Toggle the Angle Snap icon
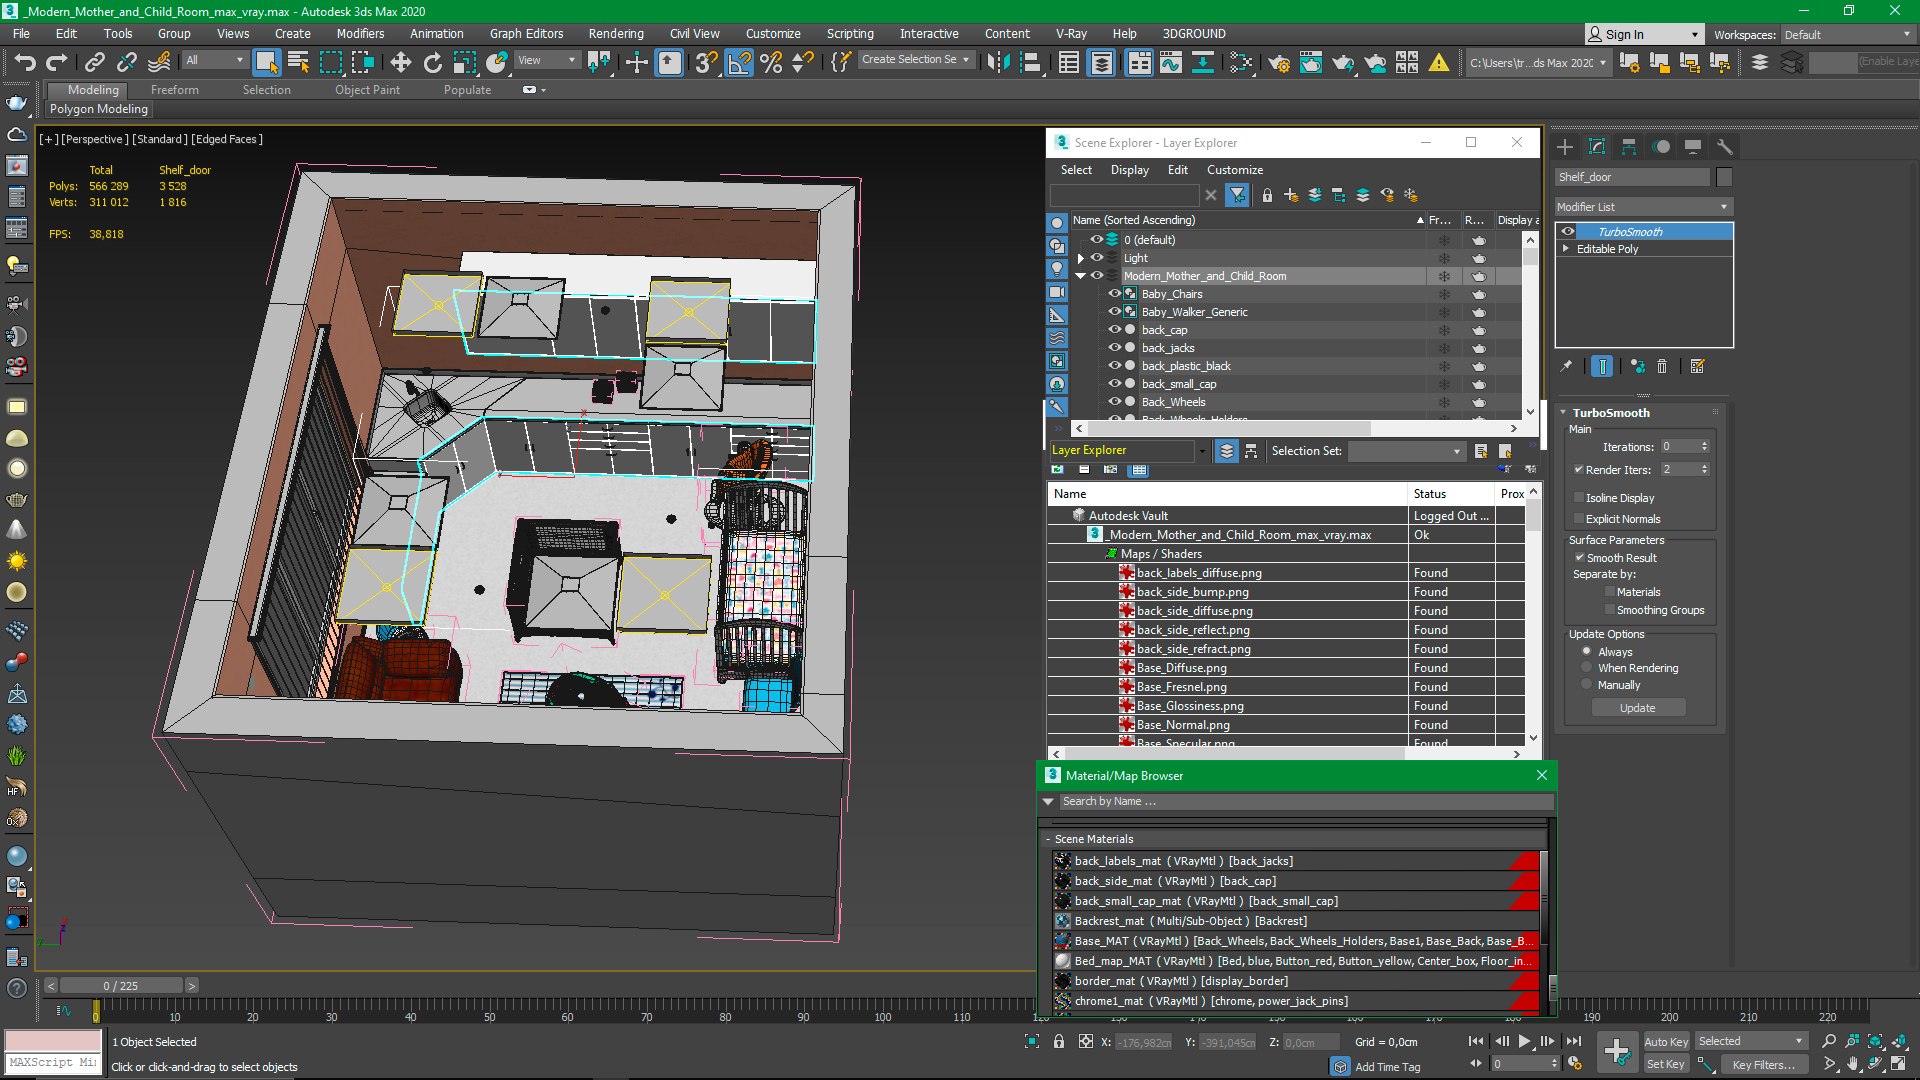The width and height of the screenshot is (1920, 1080). [x=739, y=62]
